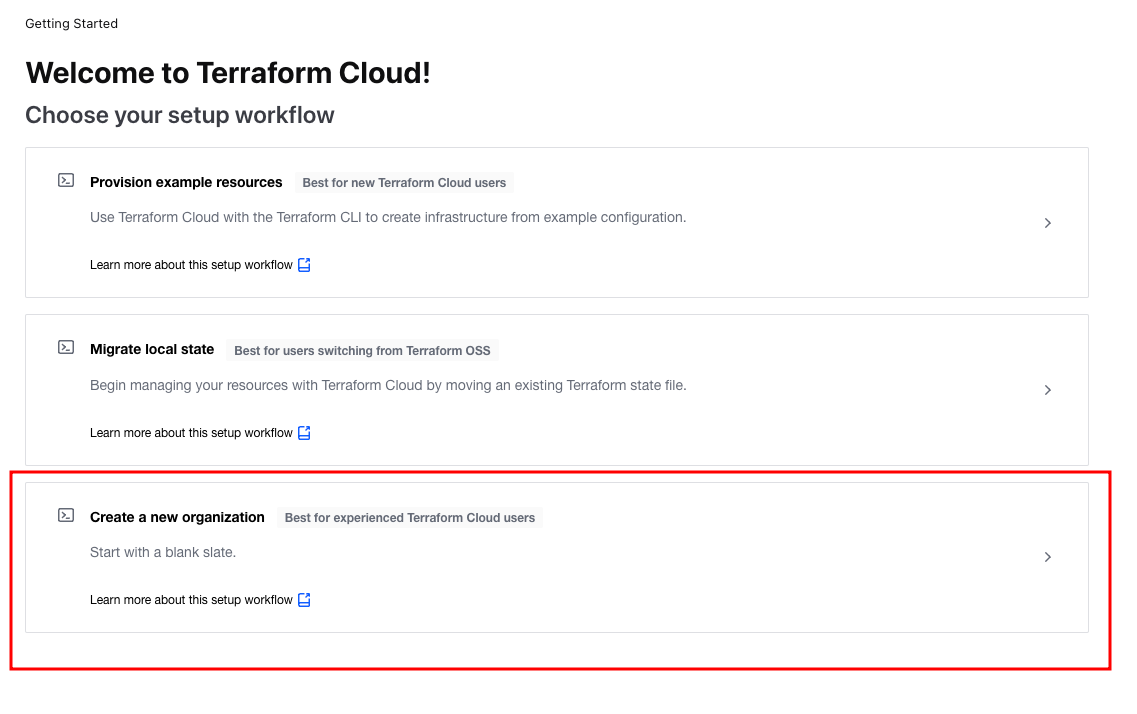This screenshot has width=1137, height=714.
Task: Choose the Create a new organization title
Action: tap(177, 517)
